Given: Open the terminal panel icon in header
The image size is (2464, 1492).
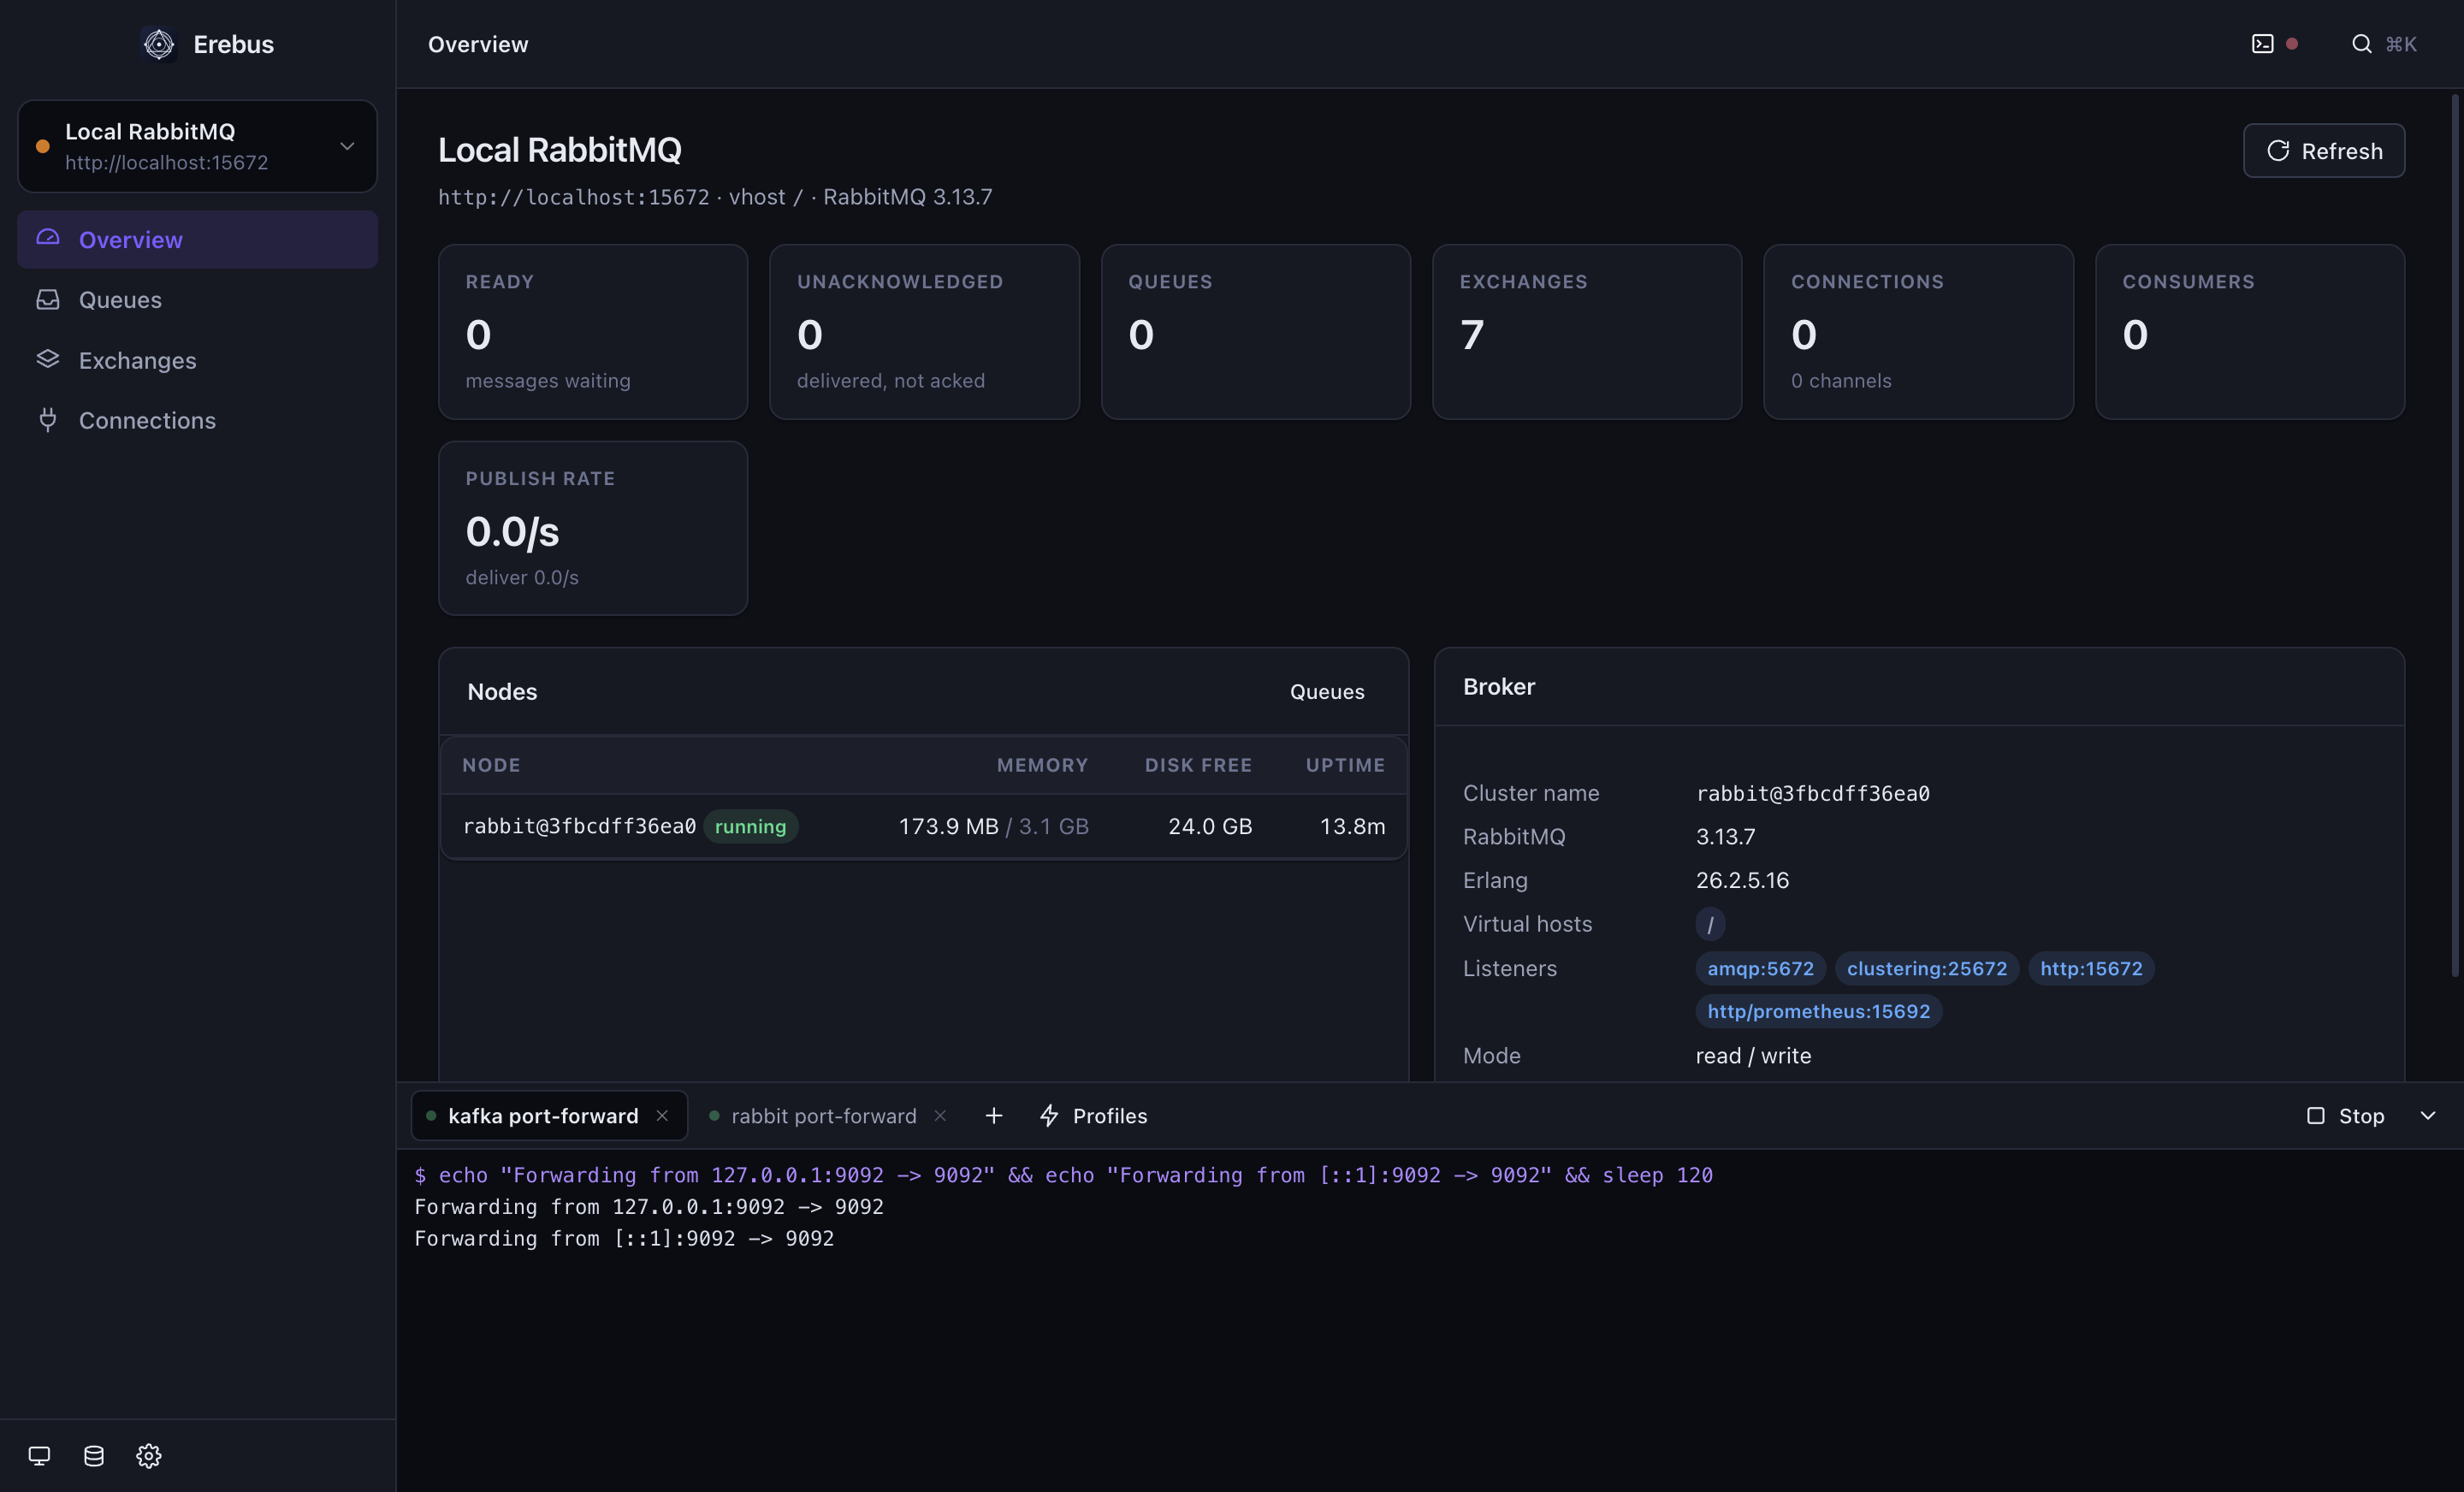Looking at the screenshot, I should 2262,44.
